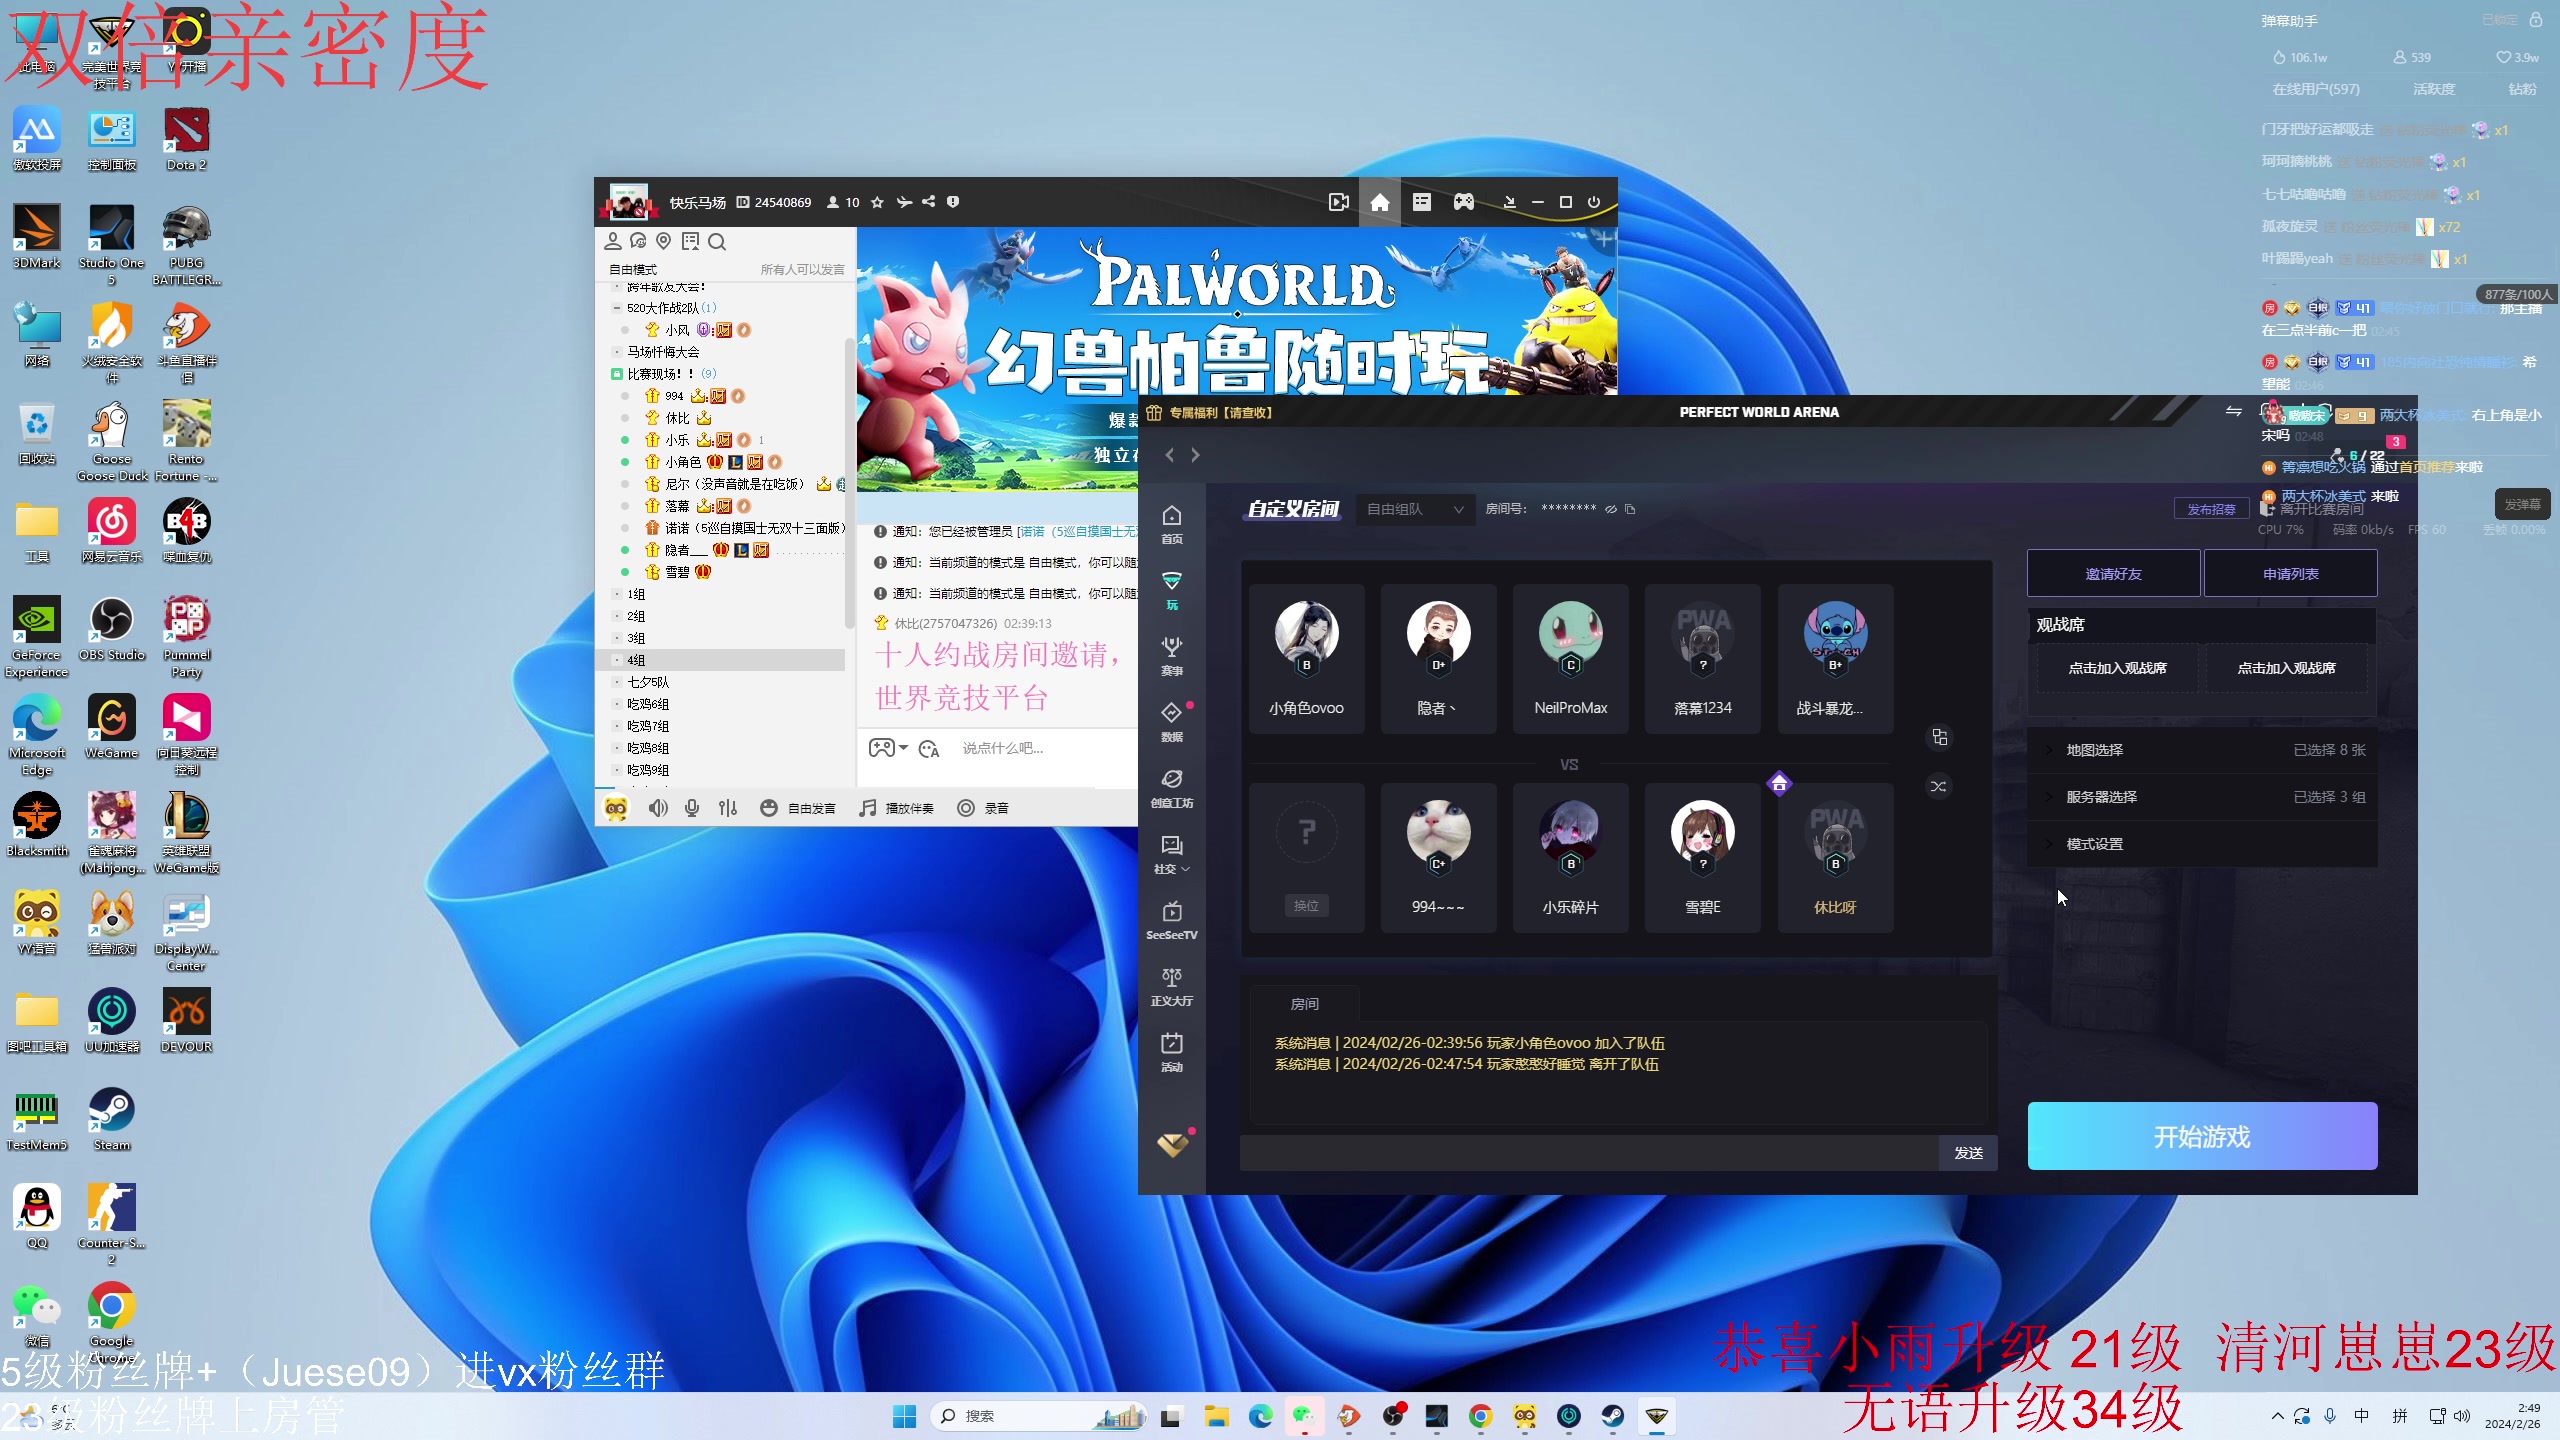Viewport: 2560px width, 1440px height.
Task: Open 正义大厅 sidebar icon
Action: point(1172,984)
